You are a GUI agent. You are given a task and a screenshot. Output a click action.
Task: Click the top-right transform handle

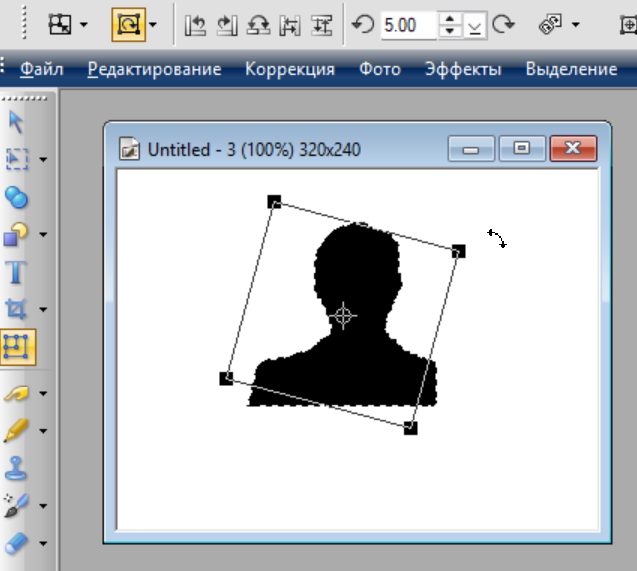point(459,251)
